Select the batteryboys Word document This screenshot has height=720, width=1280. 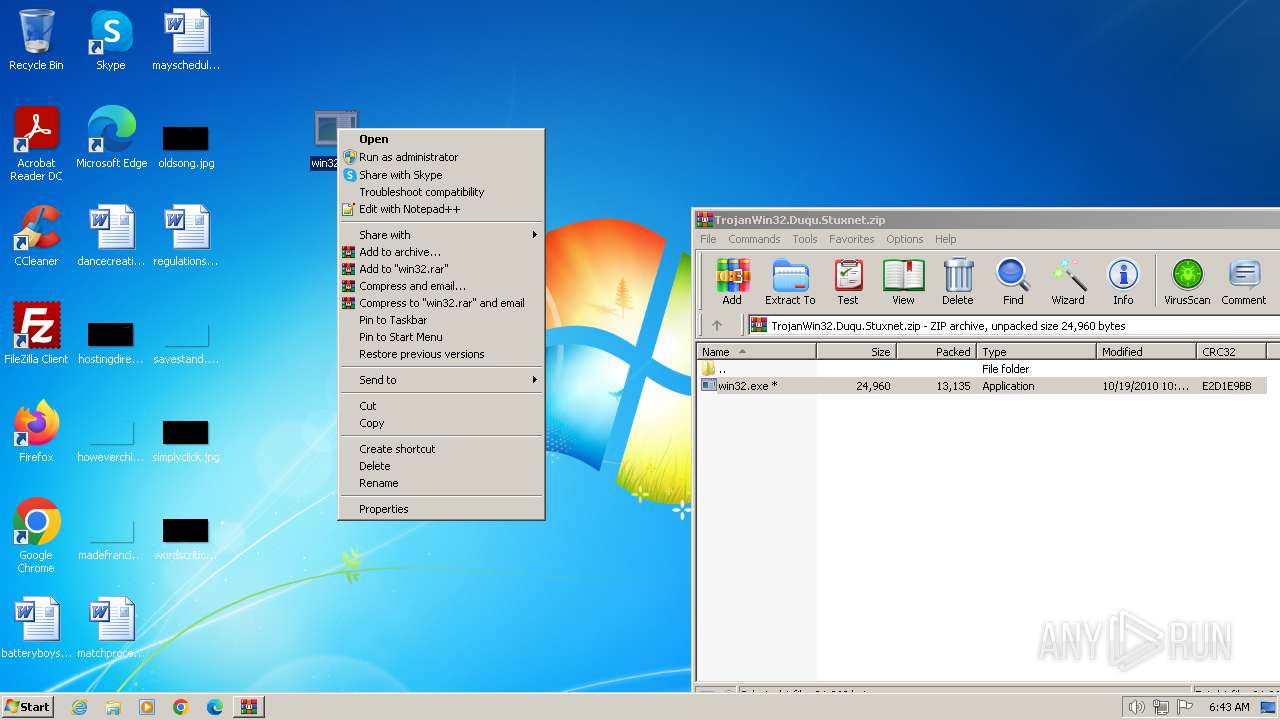click(36, 628)
